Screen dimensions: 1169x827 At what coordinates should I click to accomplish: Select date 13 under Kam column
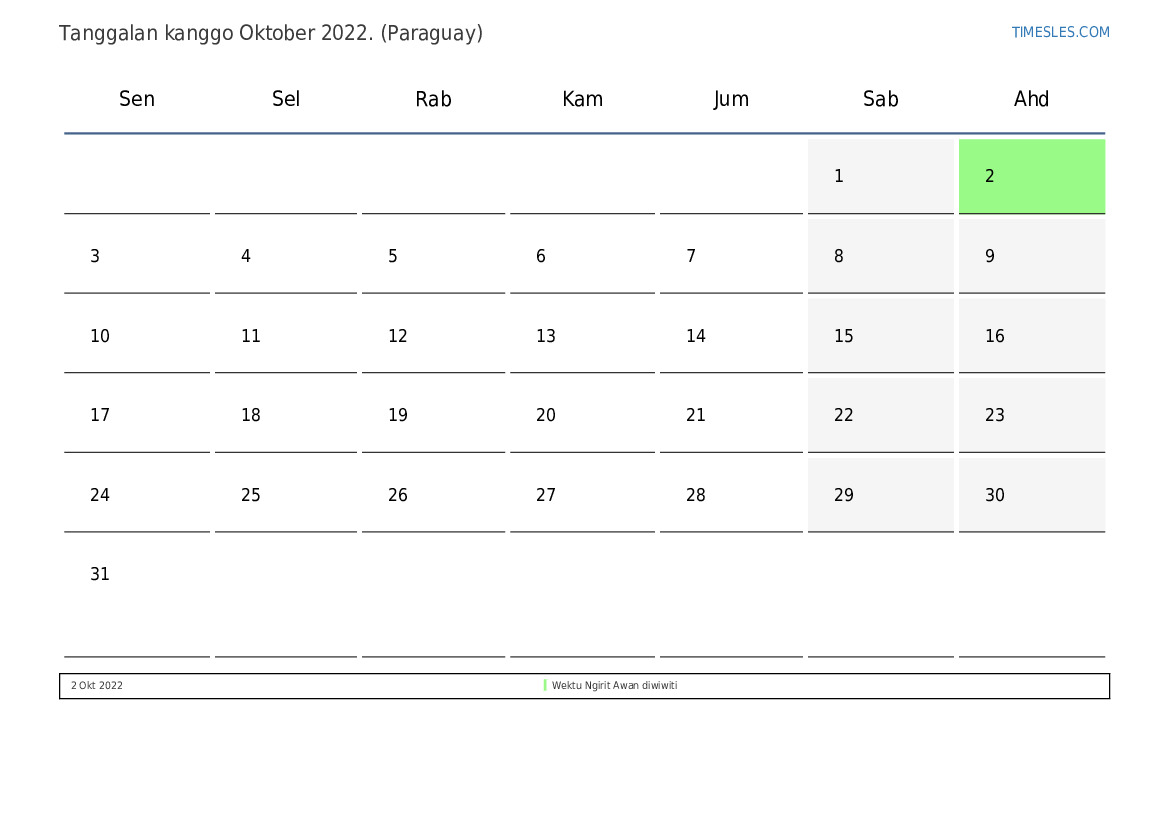(x=546, y=336)
